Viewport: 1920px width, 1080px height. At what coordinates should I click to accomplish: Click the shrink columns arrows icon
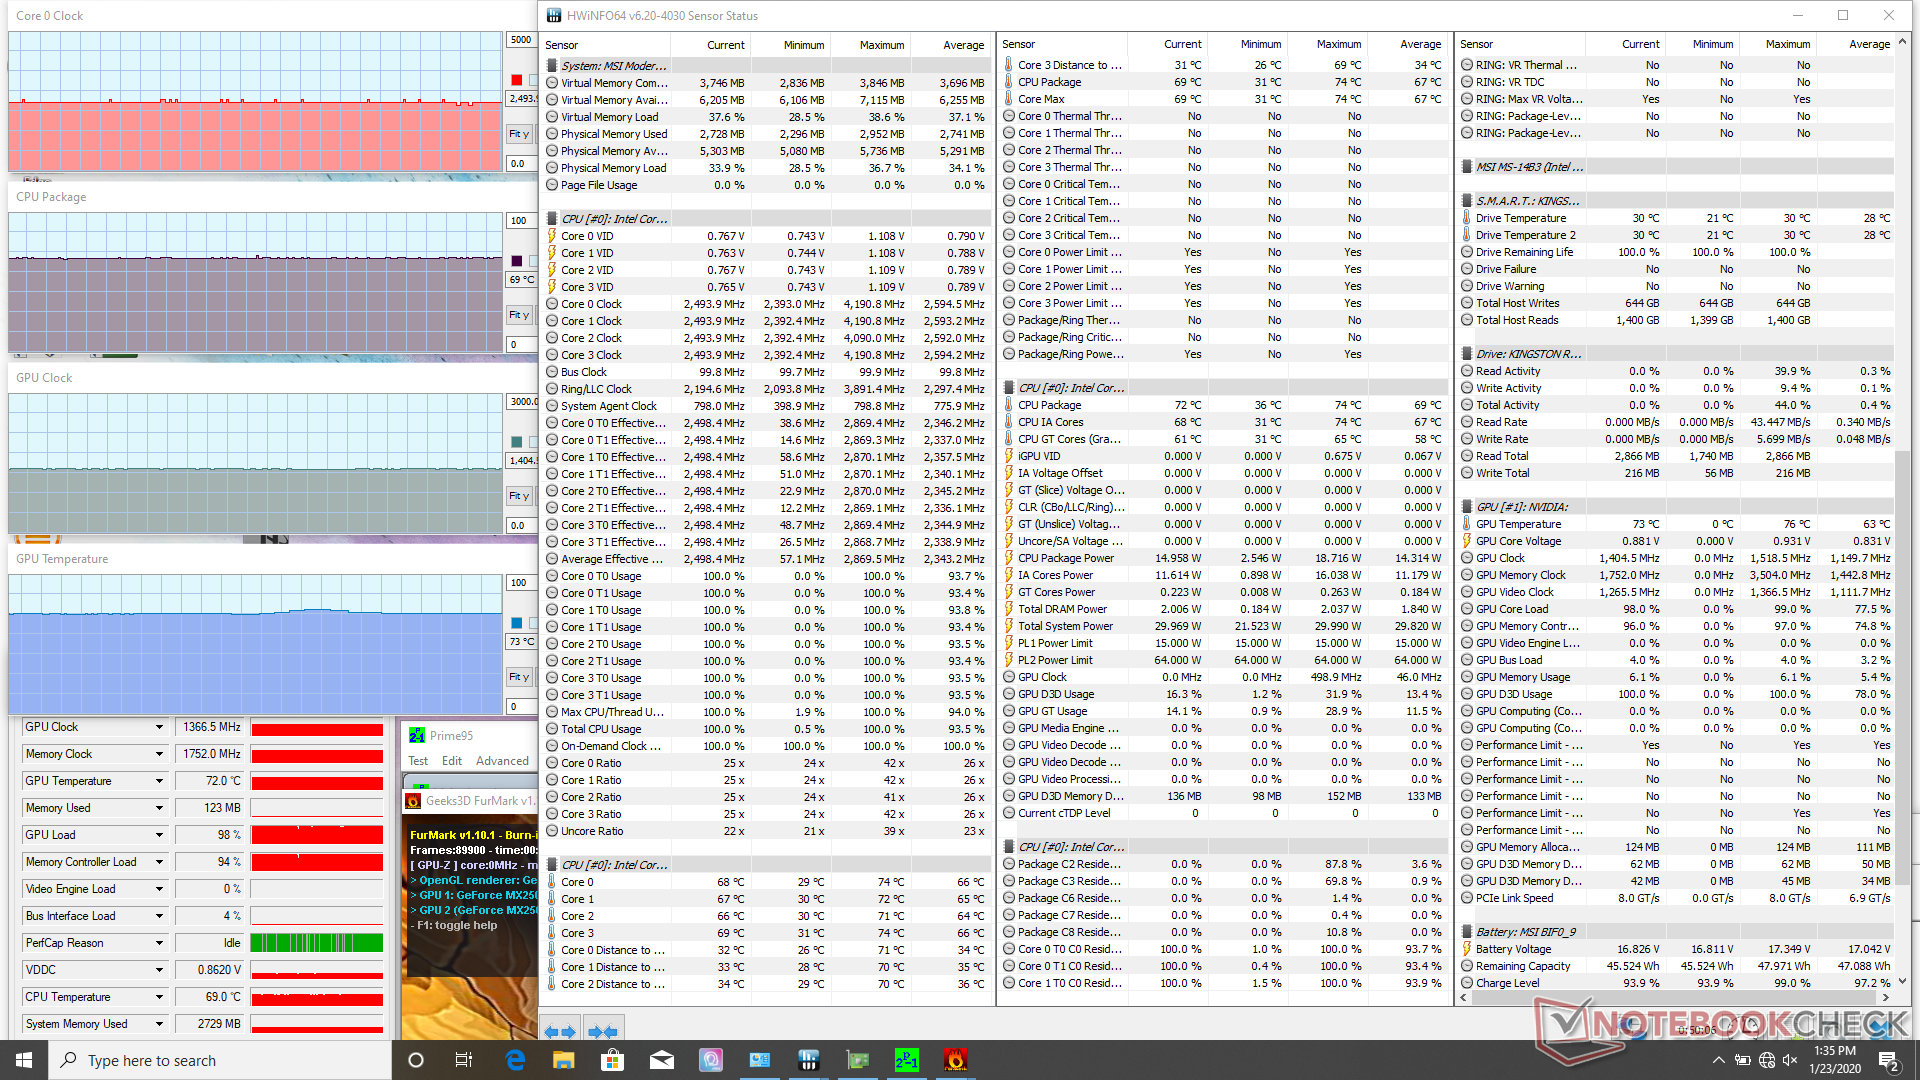pos(603,1031)
